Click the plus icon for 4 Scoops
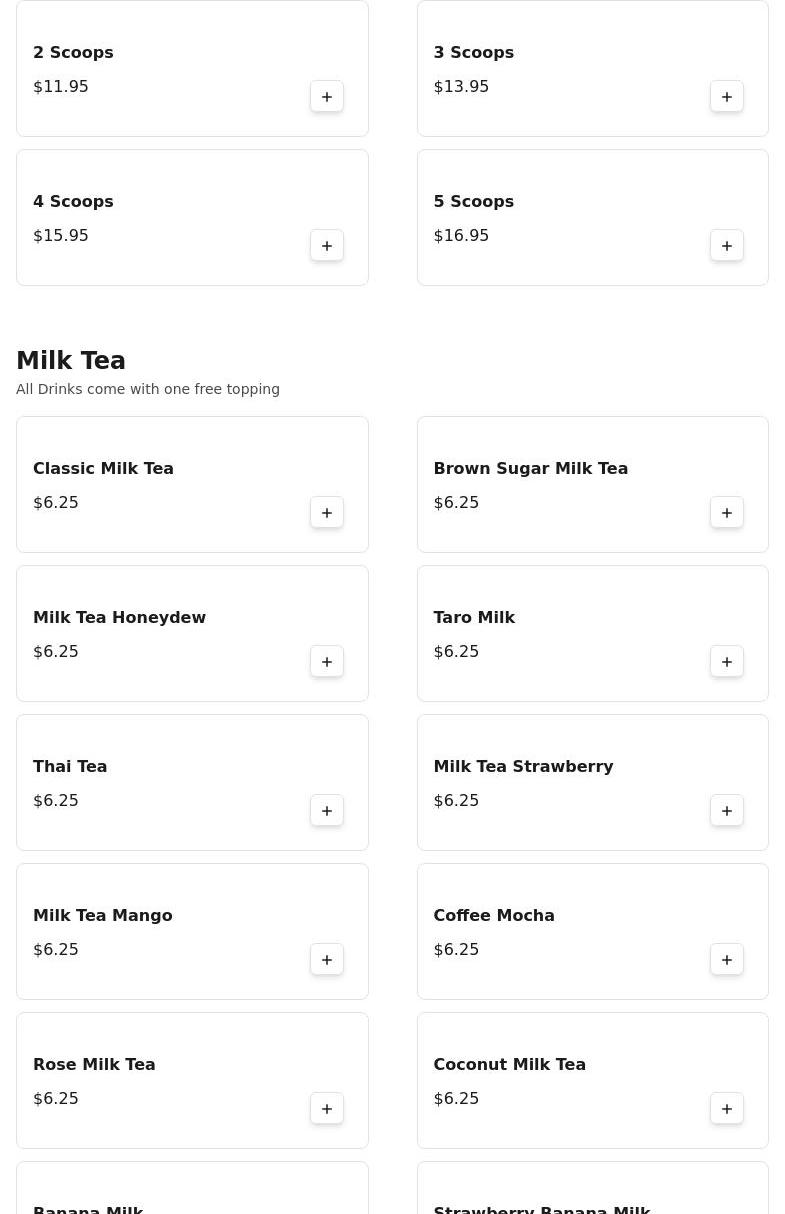This screenshot has height=1214, width=785. [x=327, y=246]
